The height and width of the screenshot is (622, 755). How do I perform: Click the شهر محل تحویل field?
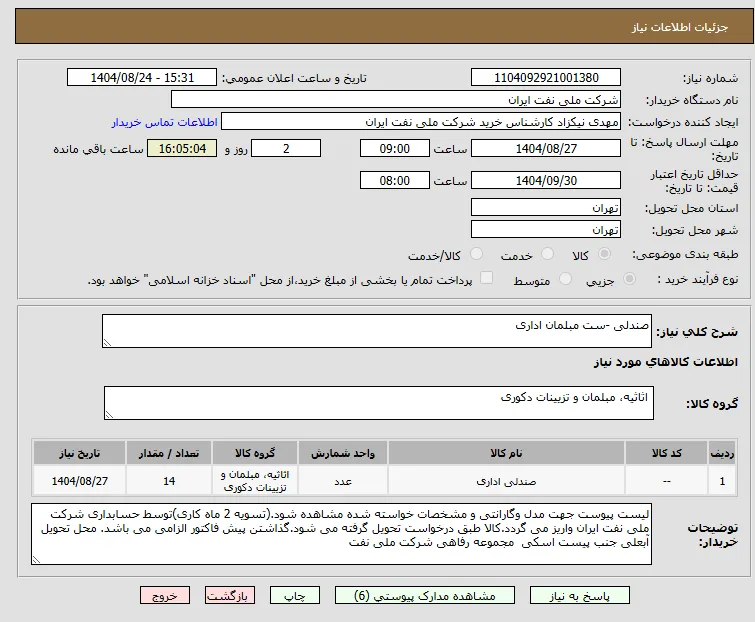tap(546, 230)
